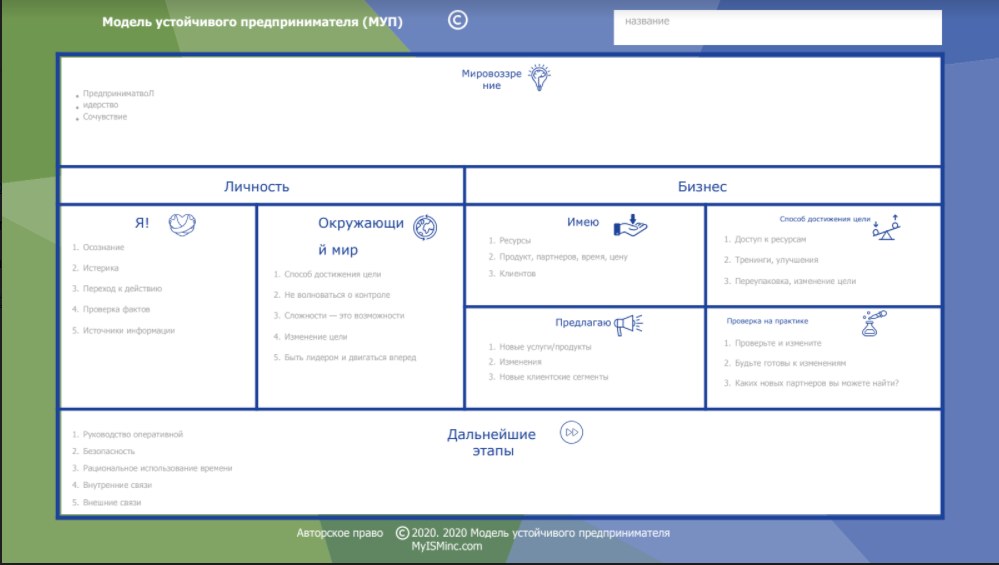Click the globe icon by Окружающий мир
This screenshot has width=999, height=565.
point(425,227)
